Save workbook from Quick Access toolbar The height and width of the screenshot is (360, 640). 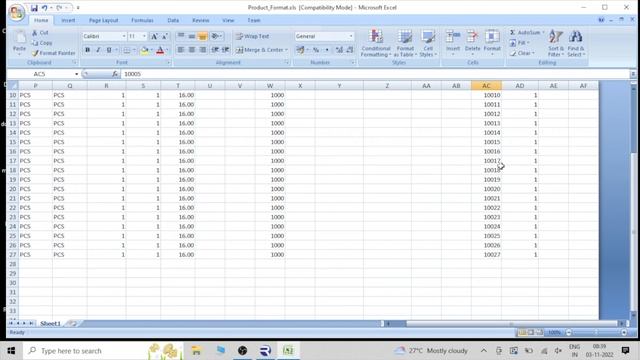pos(34,8)
